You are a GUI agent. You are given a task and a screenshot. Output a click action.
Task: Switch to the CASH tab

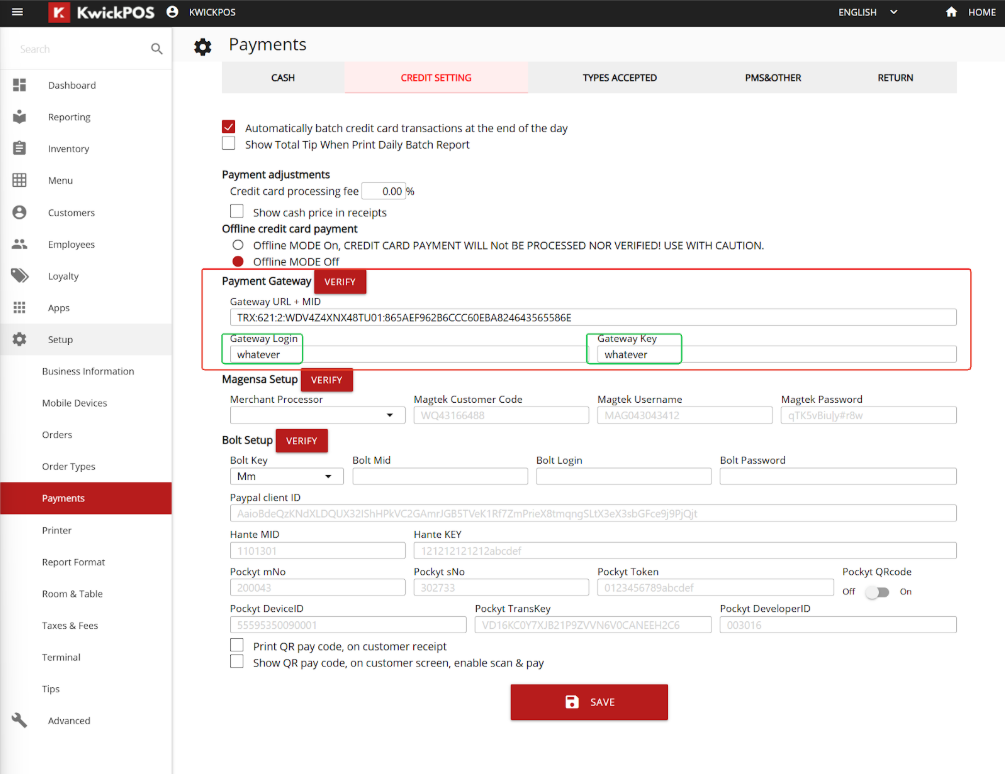tap(283, 78)
